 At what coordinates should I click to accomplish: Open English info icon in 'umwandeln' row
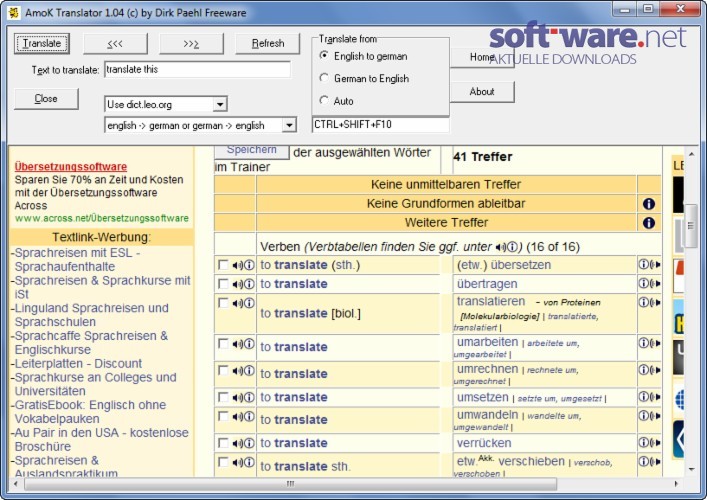point(249,416)
